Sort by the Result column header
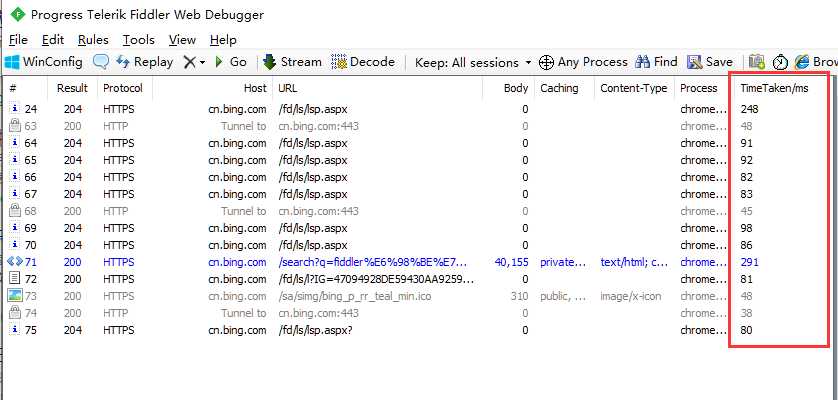This screenshot has height=400, width=838. [72, 88]
